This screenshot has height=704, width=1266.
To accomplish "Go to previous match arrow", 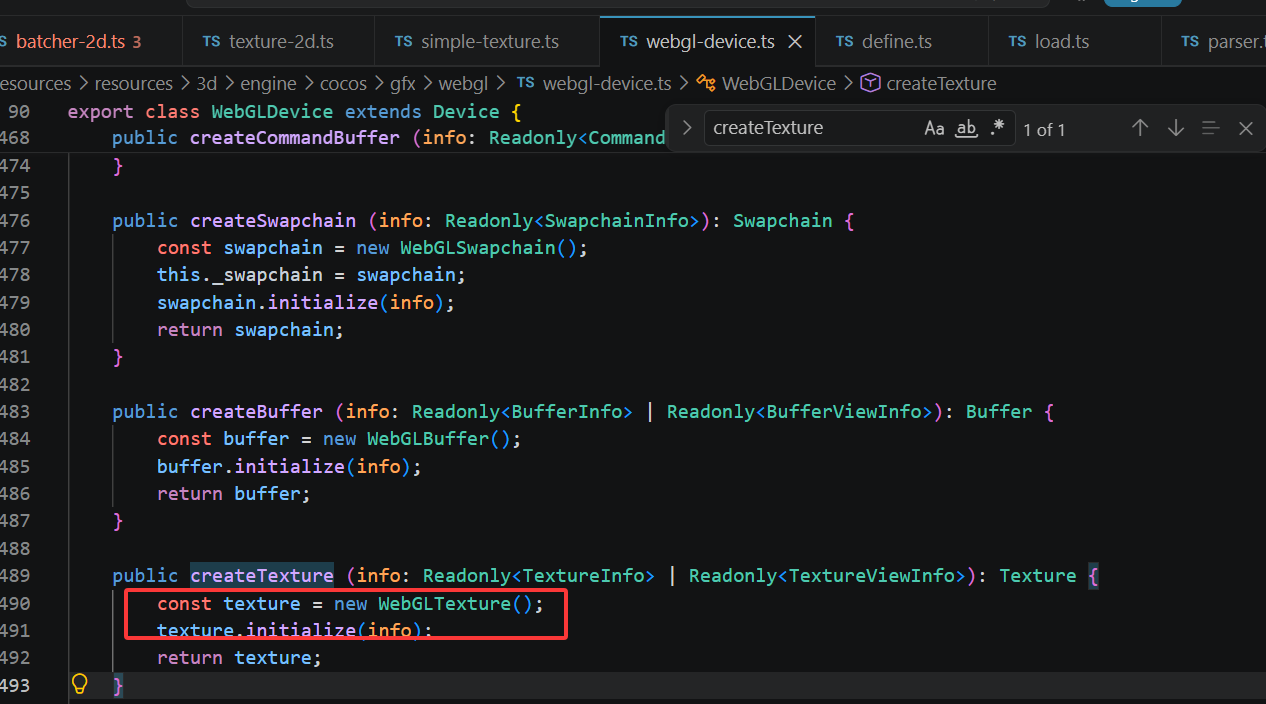I will pyautogui.click(x=1140, y=128).
